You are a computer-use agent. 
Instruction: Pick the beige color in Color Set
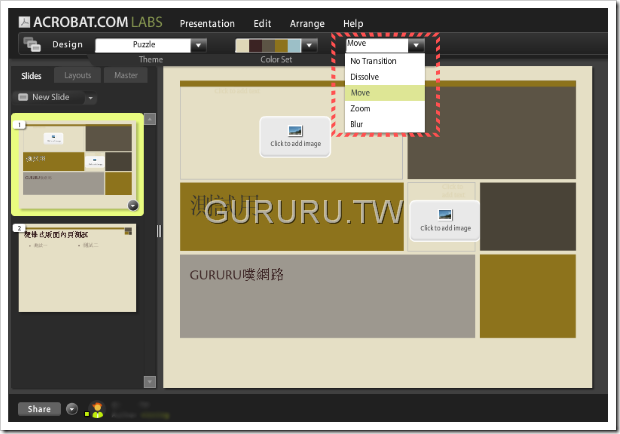(x=242, y=45)
